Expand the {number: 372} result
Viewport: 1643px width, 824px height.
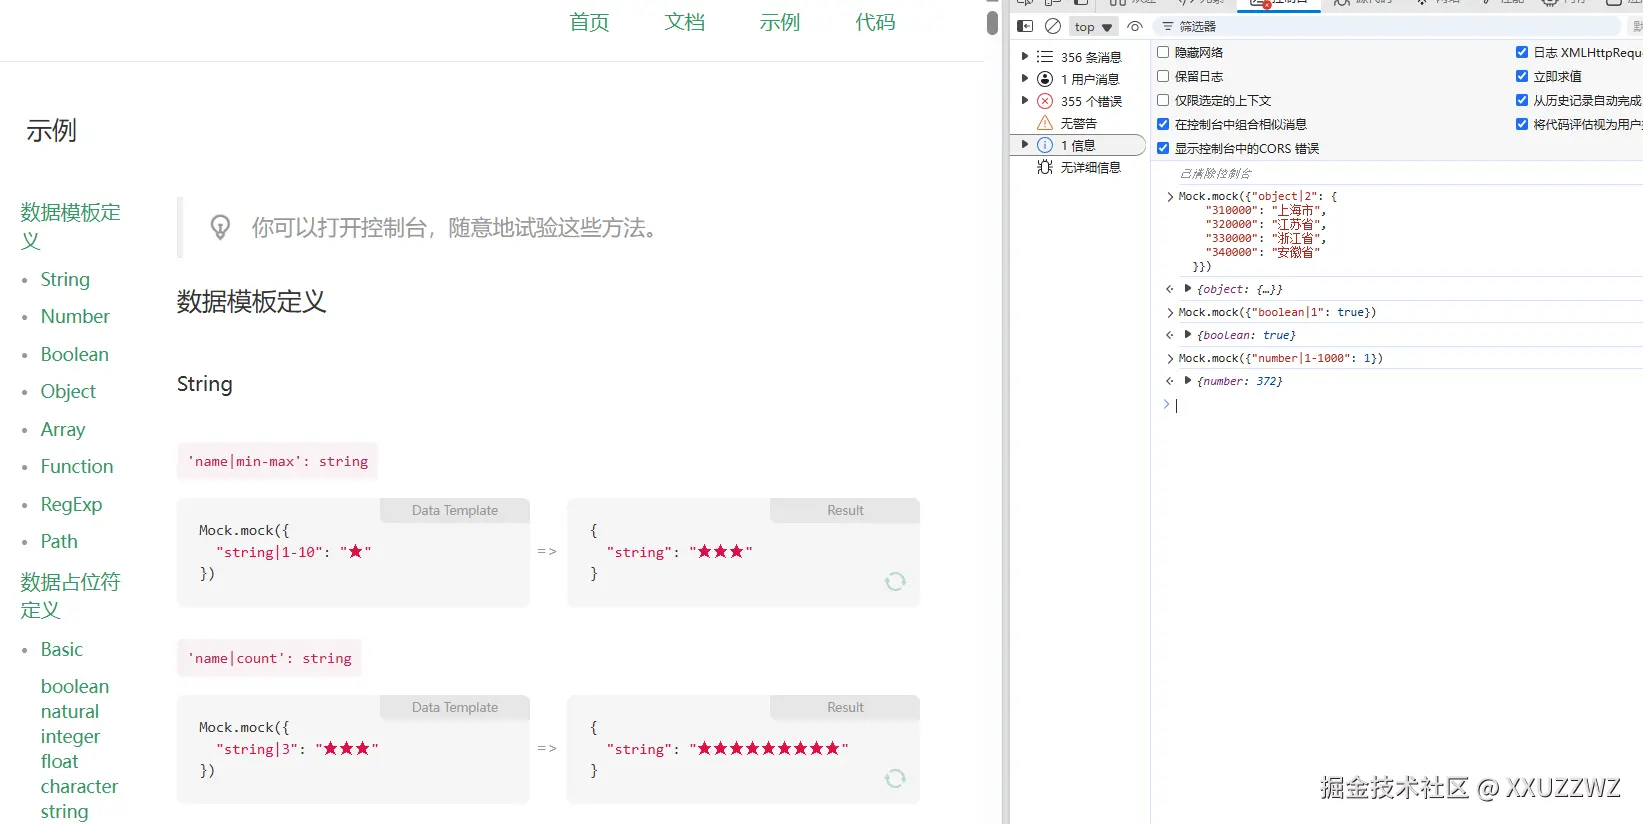pyautogui.click(x=1188, y=381)
